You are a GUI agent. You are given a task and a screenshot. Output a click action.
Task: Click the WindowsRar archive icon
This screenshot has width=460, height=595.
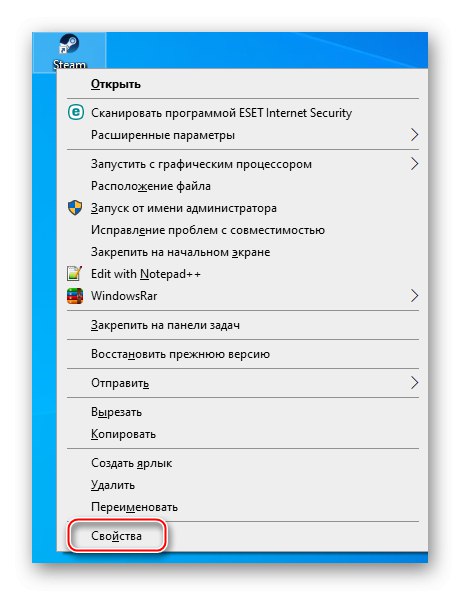tap(75, 296)
